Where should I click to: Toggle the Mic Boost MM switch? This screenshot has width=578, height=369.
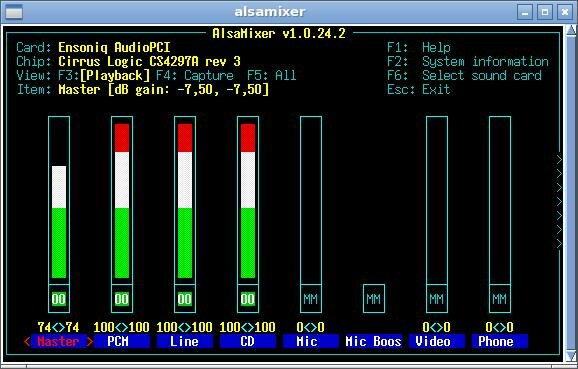click(x=374, y=299)
